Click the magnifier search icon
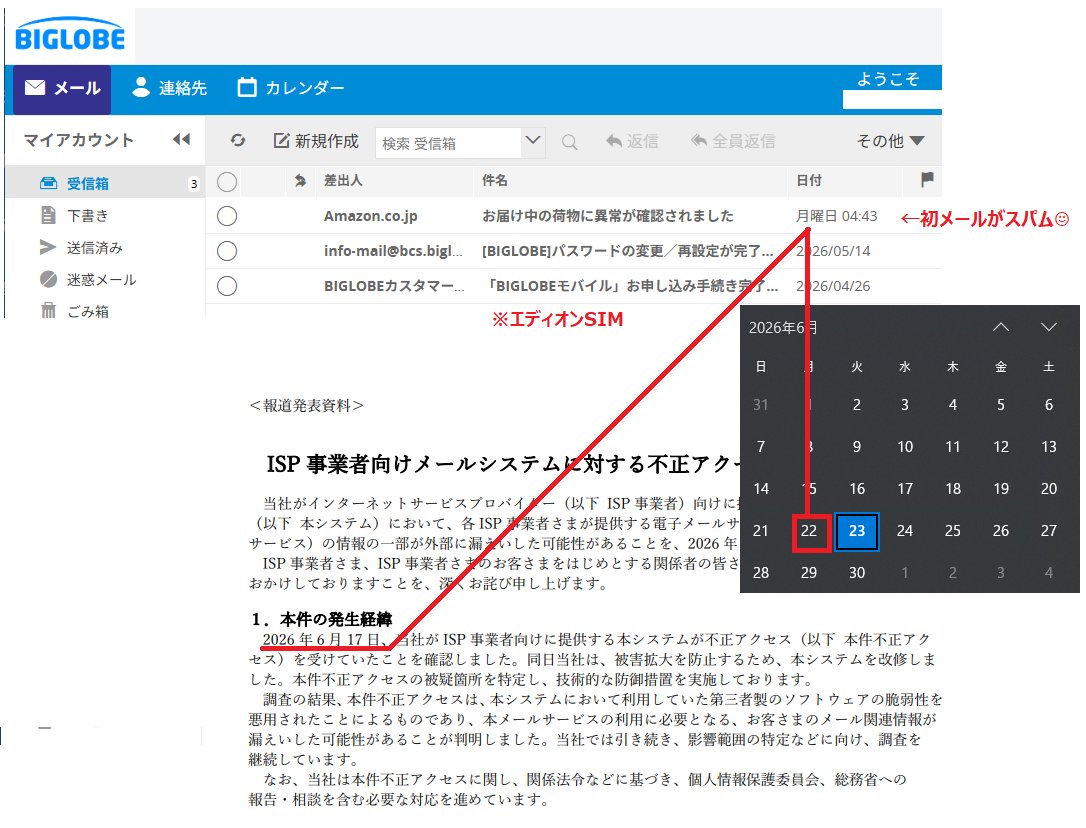The width and height of the screenshot is (1086, 828). pos(569,142)
